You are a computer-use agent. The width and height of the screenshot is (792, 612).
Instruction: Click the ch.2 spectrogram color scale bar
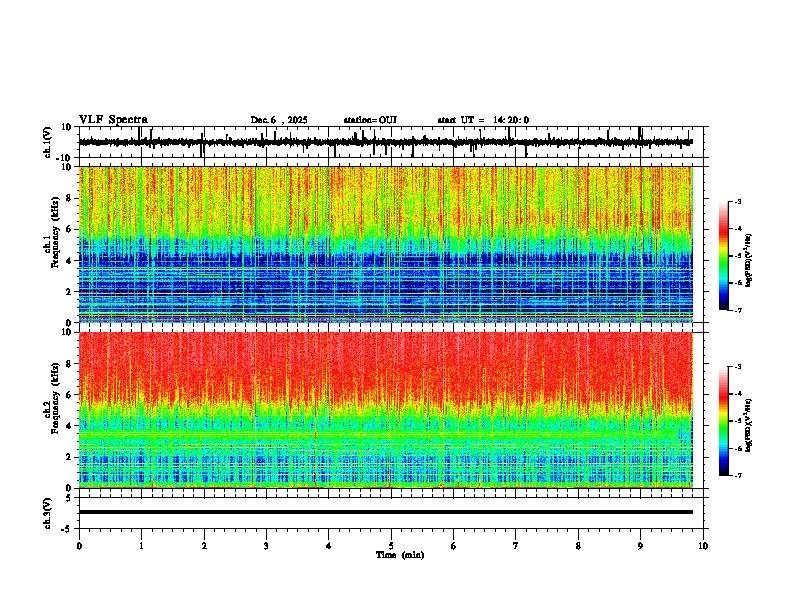[x=723, y=421]
